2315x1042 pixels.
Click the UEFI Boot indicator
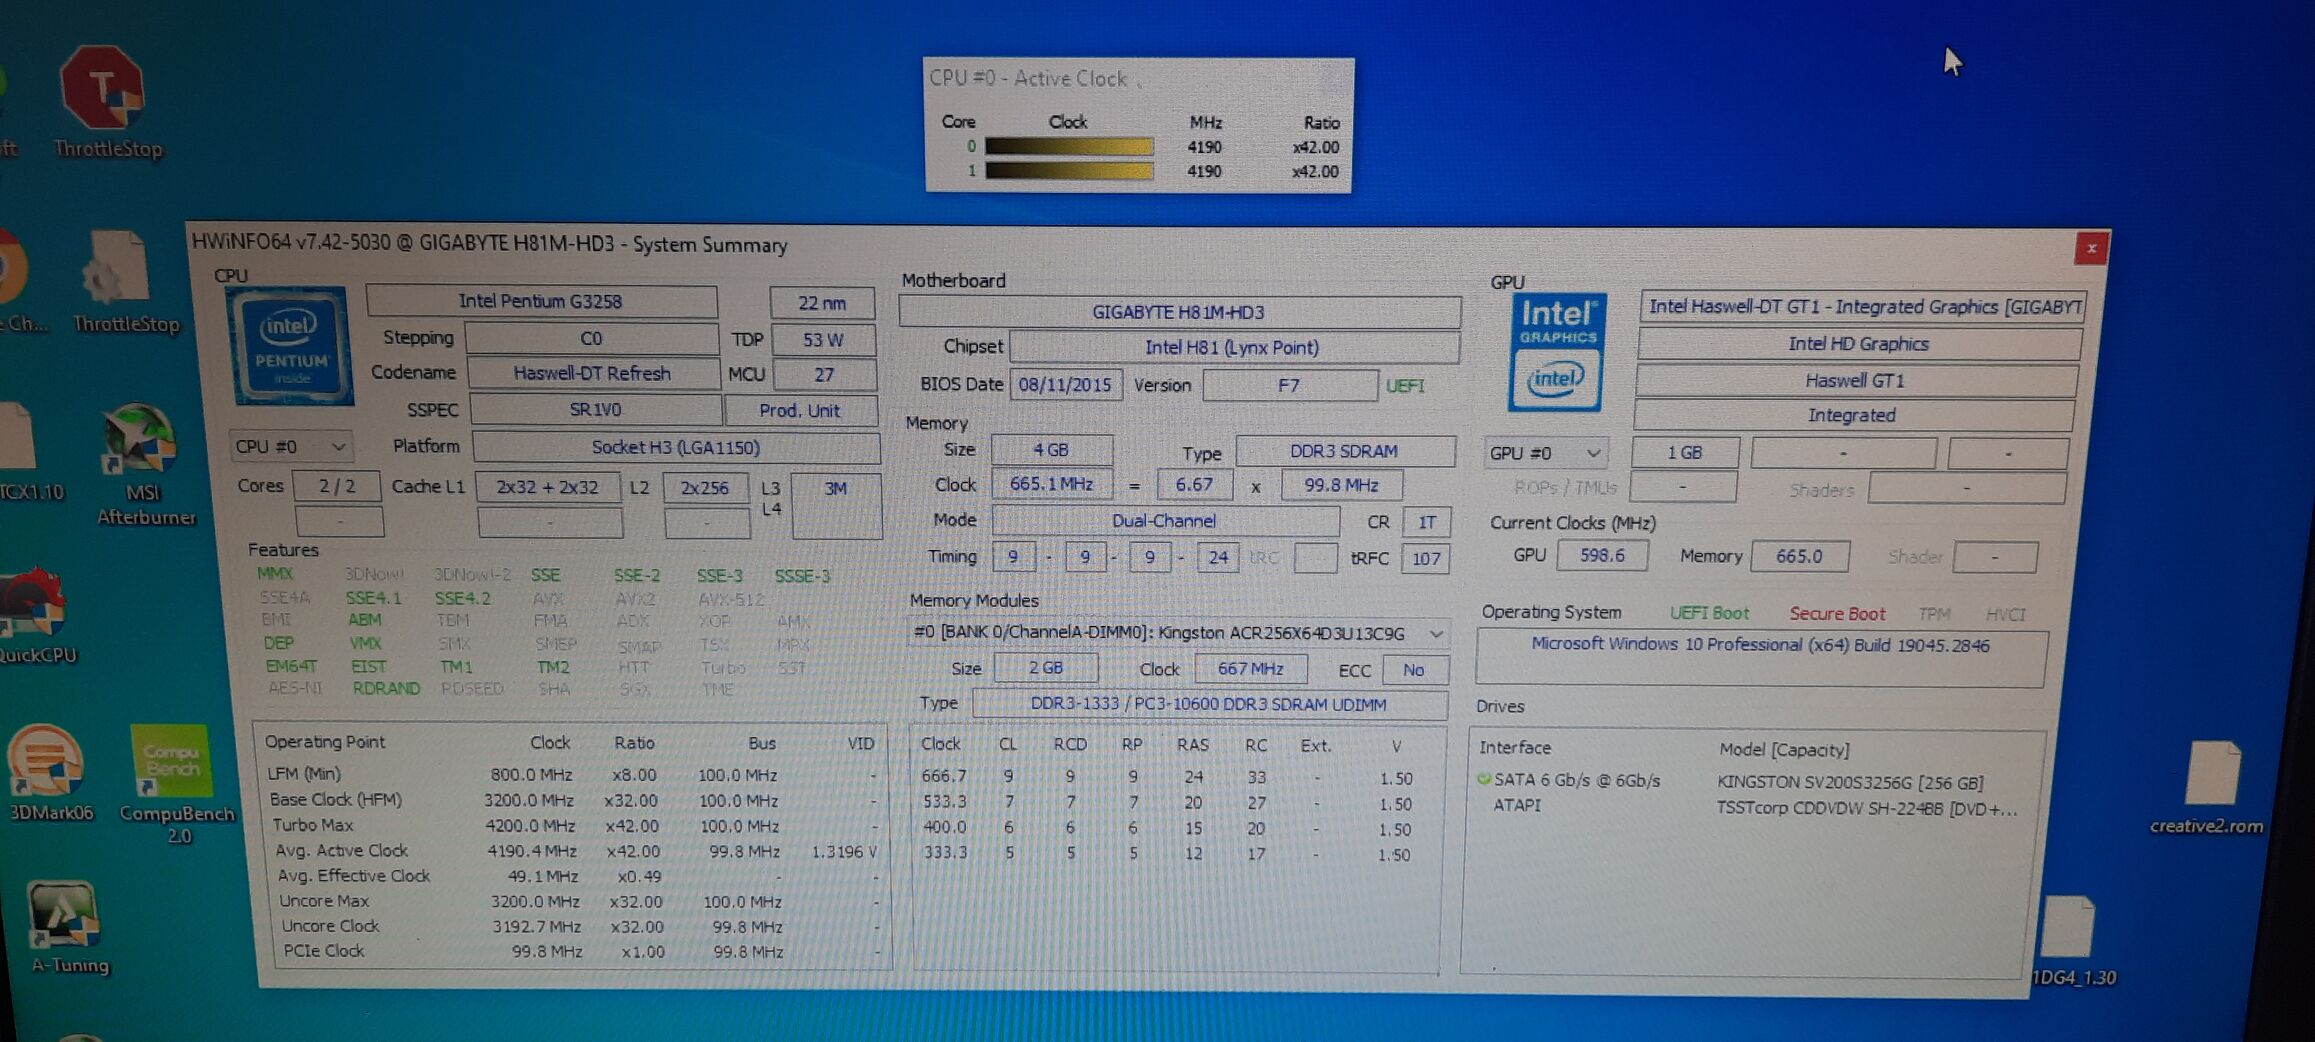pos(1709,613)
